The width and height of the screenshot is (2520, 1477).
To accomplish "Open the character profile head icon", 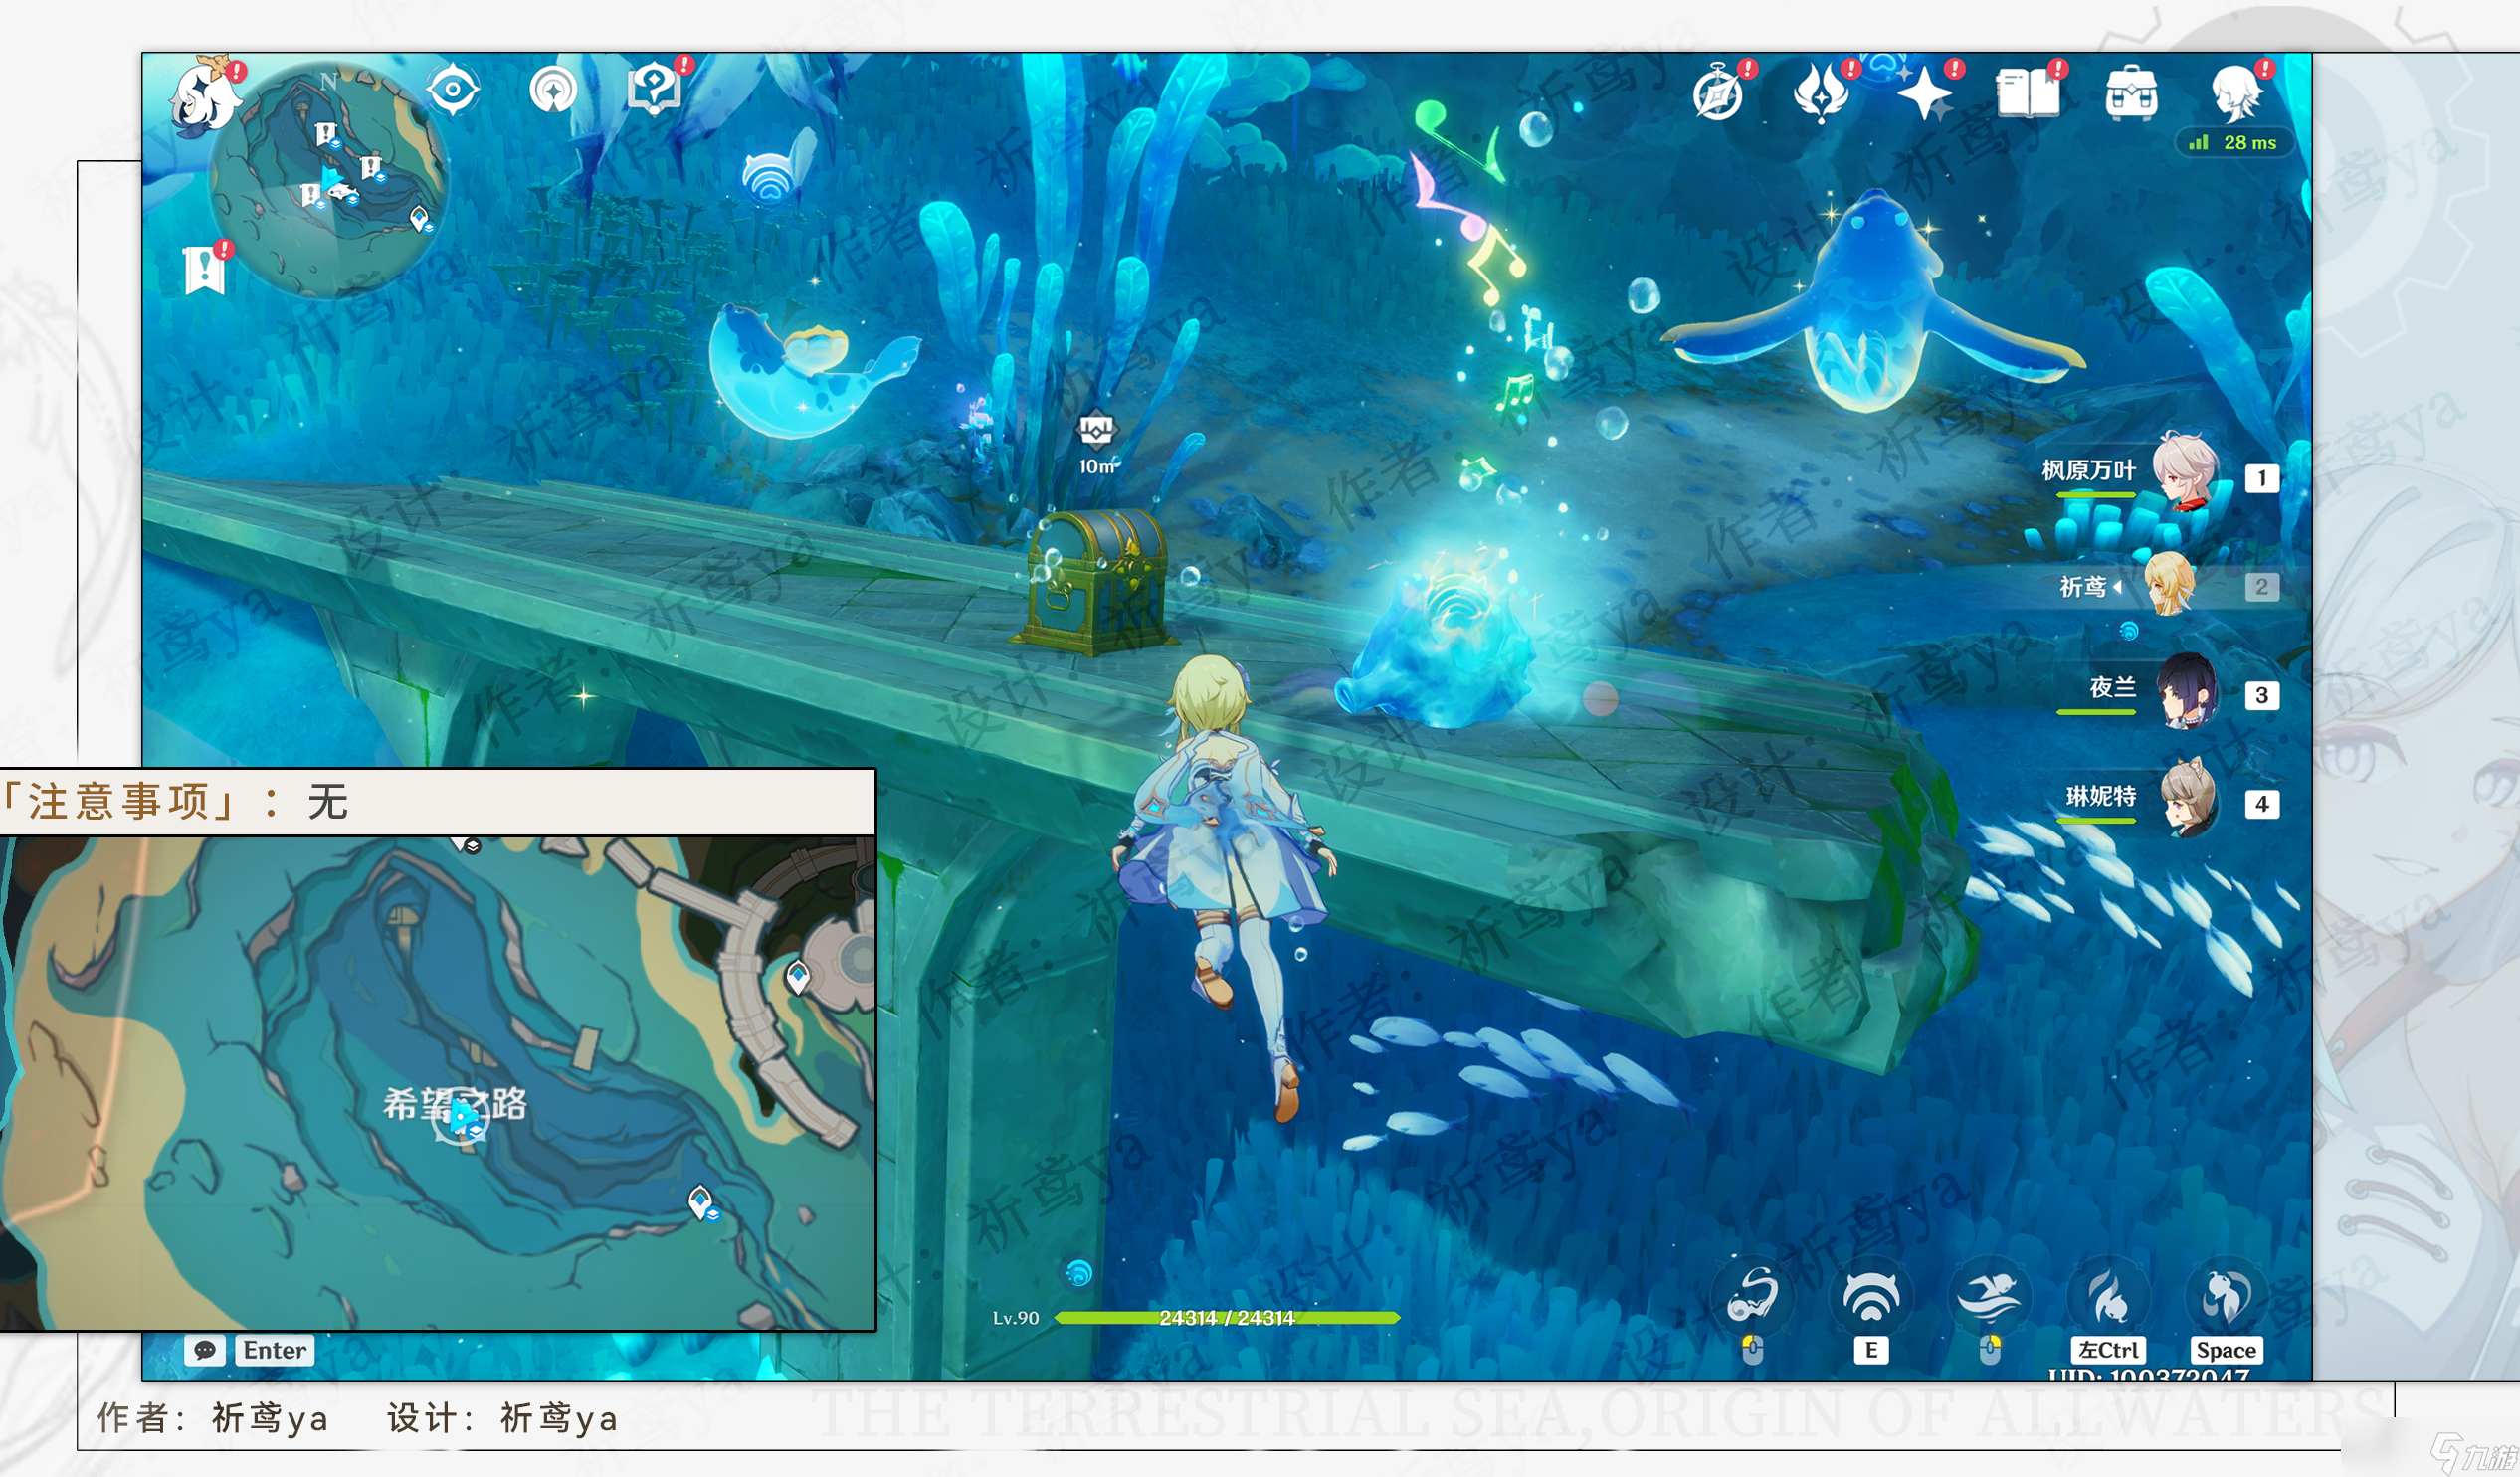I will 2238,93.
